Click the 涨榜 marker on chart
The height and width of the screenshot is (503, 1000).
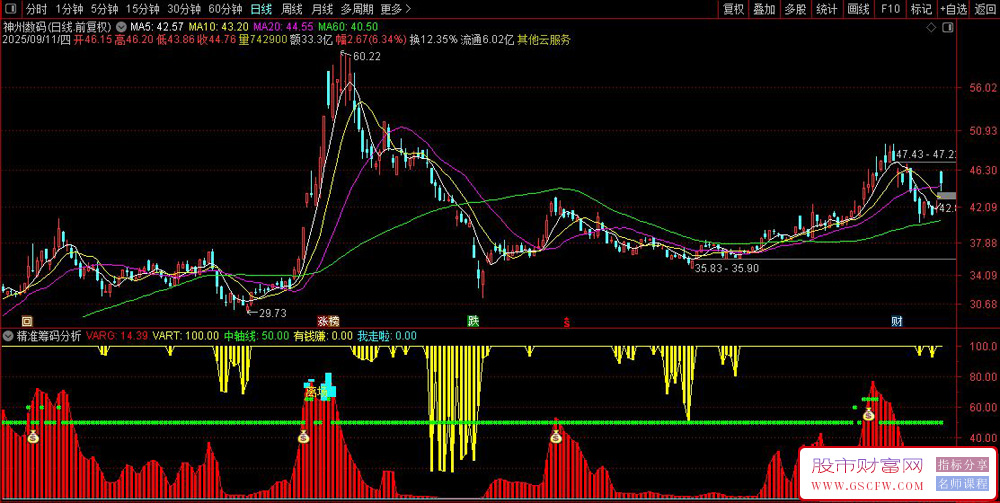pyautogui.click(x=328, y=321)
